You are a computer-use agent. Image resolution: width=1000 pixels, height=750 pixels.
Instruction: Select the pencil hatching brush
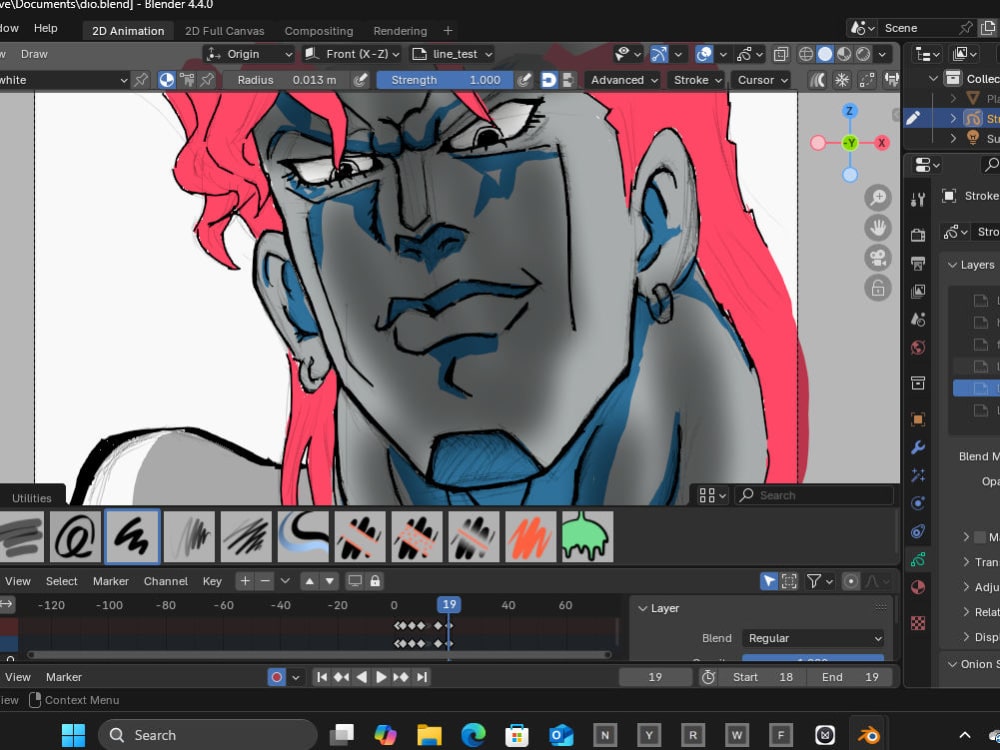coord(246,536)
